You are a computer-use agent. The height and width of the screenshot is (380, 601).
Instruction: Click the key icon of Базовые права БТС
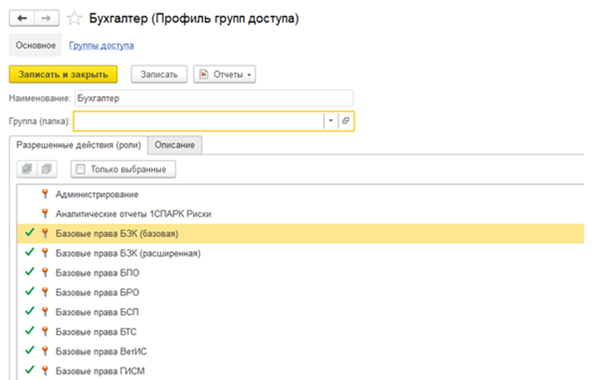[x=45, y=331]
